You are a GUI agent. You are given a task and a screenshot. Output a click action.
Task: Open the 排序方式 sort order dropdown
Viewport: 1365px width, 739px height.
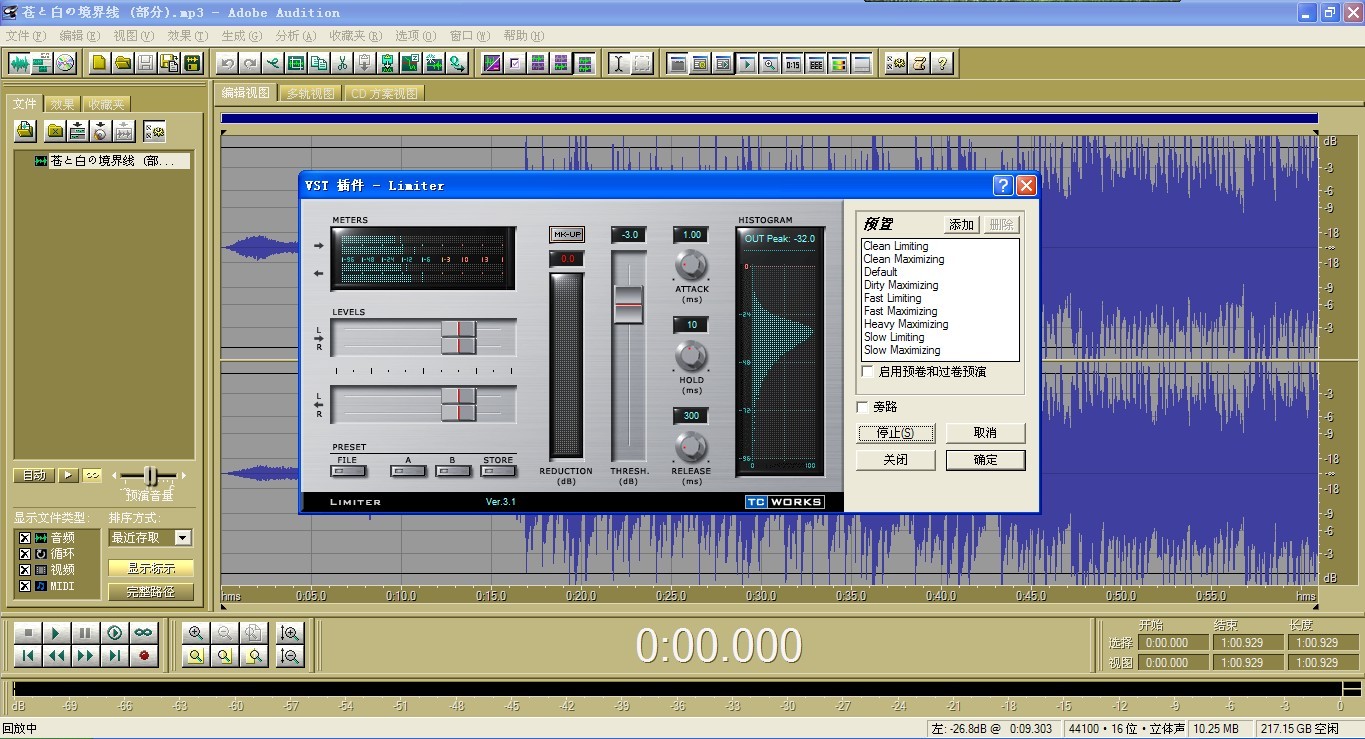point(182,538)
